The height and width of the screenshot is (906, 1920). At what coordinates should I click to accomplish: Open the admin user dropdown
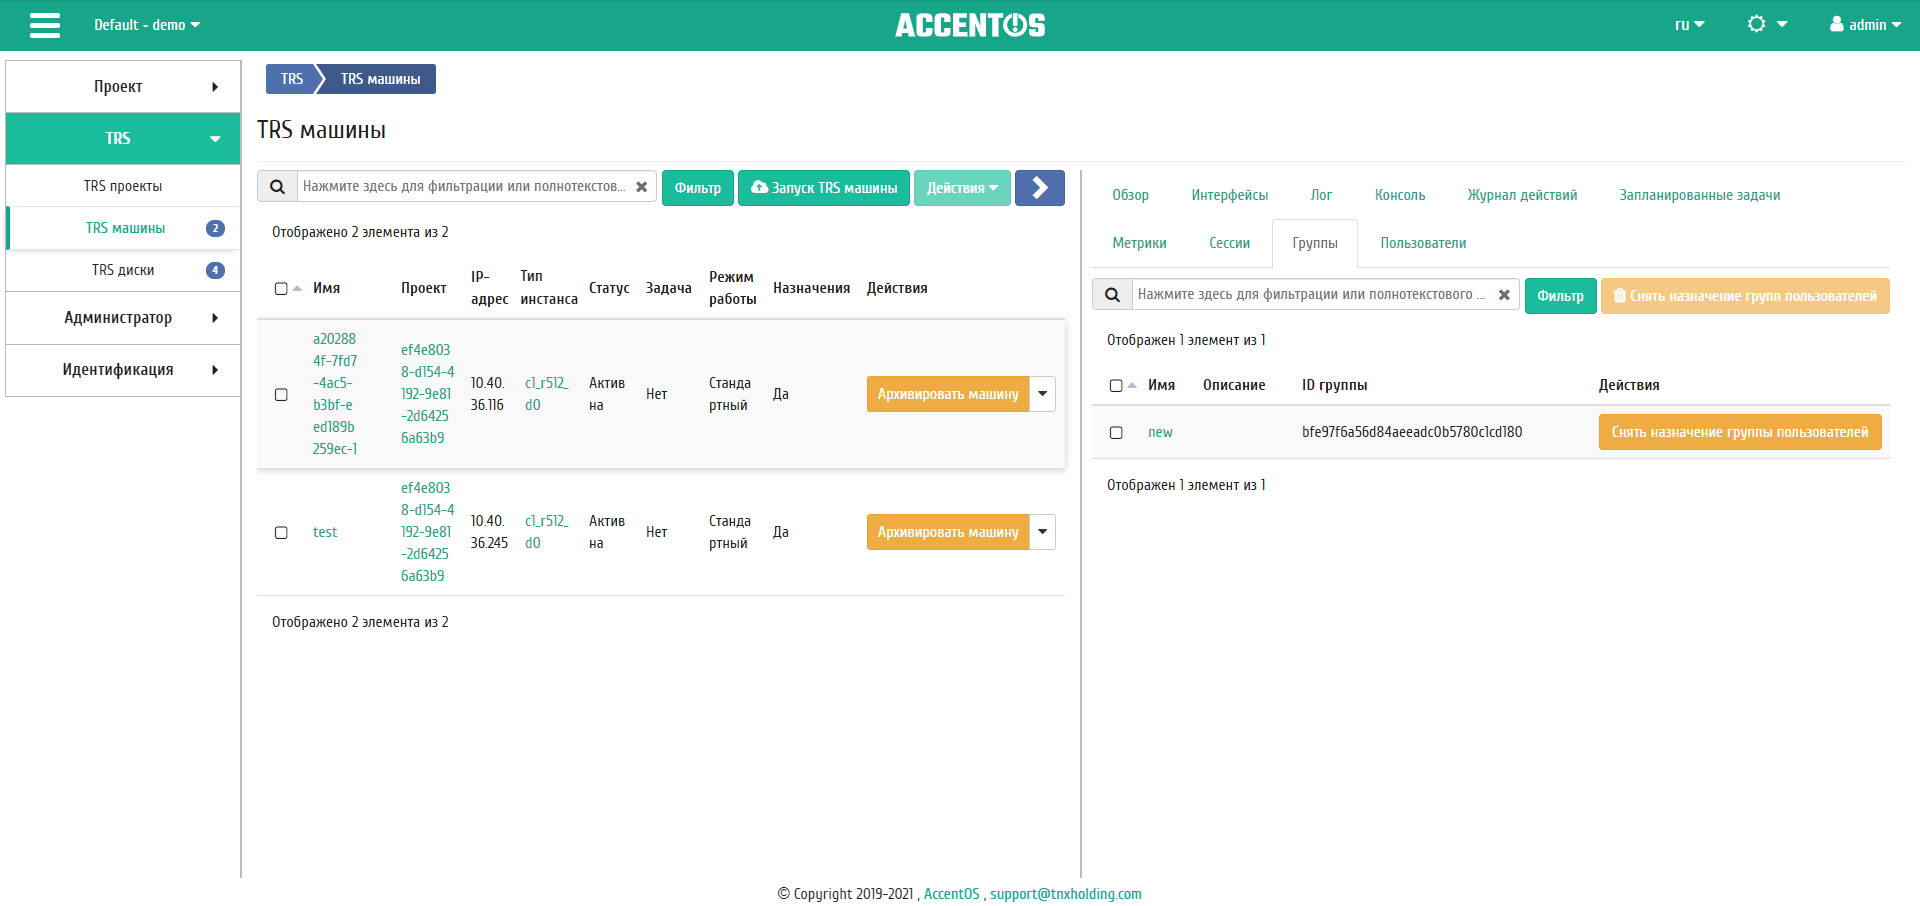point(1866,25)
